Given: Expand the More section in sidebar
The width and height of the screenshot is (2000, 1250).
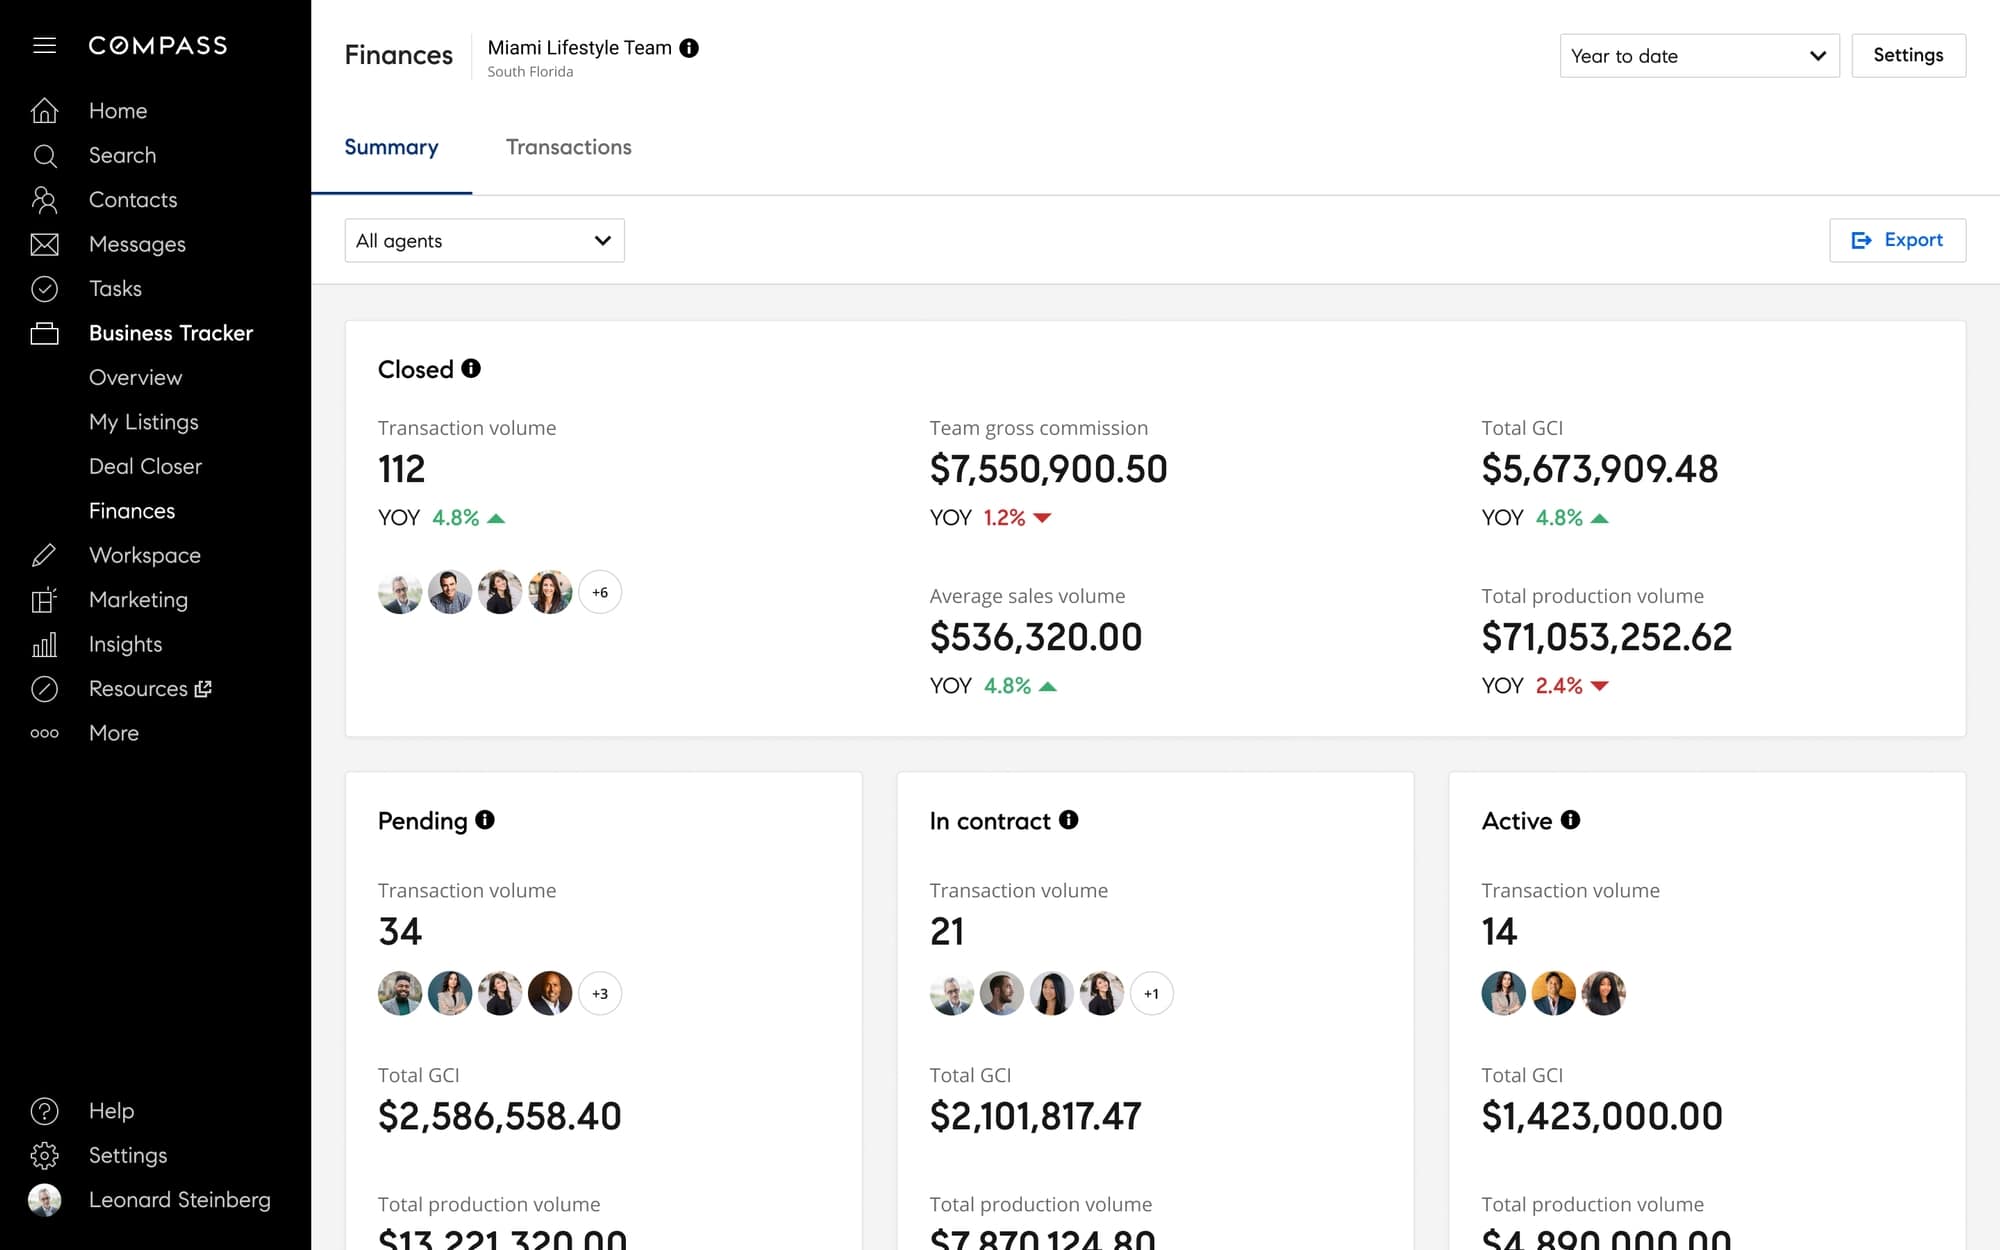Looking at the screenshot, I should coord(44,733).
